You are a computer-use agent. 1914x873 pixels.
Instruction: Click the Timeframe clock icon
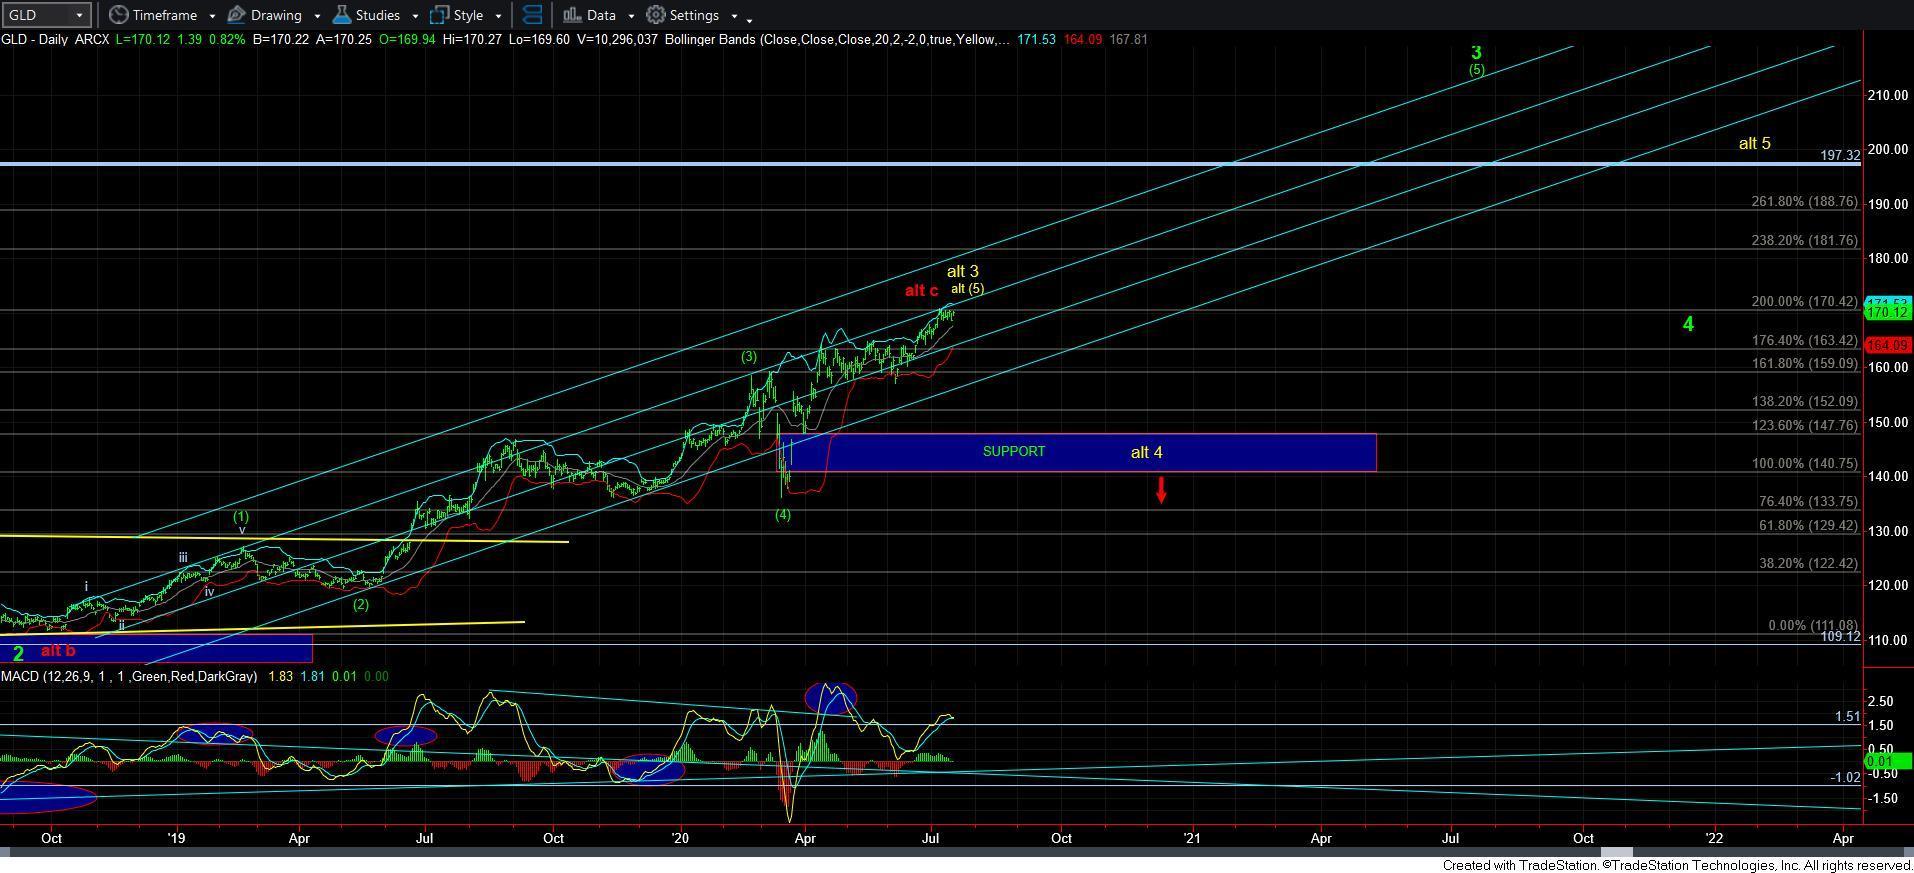coord(118,15)
